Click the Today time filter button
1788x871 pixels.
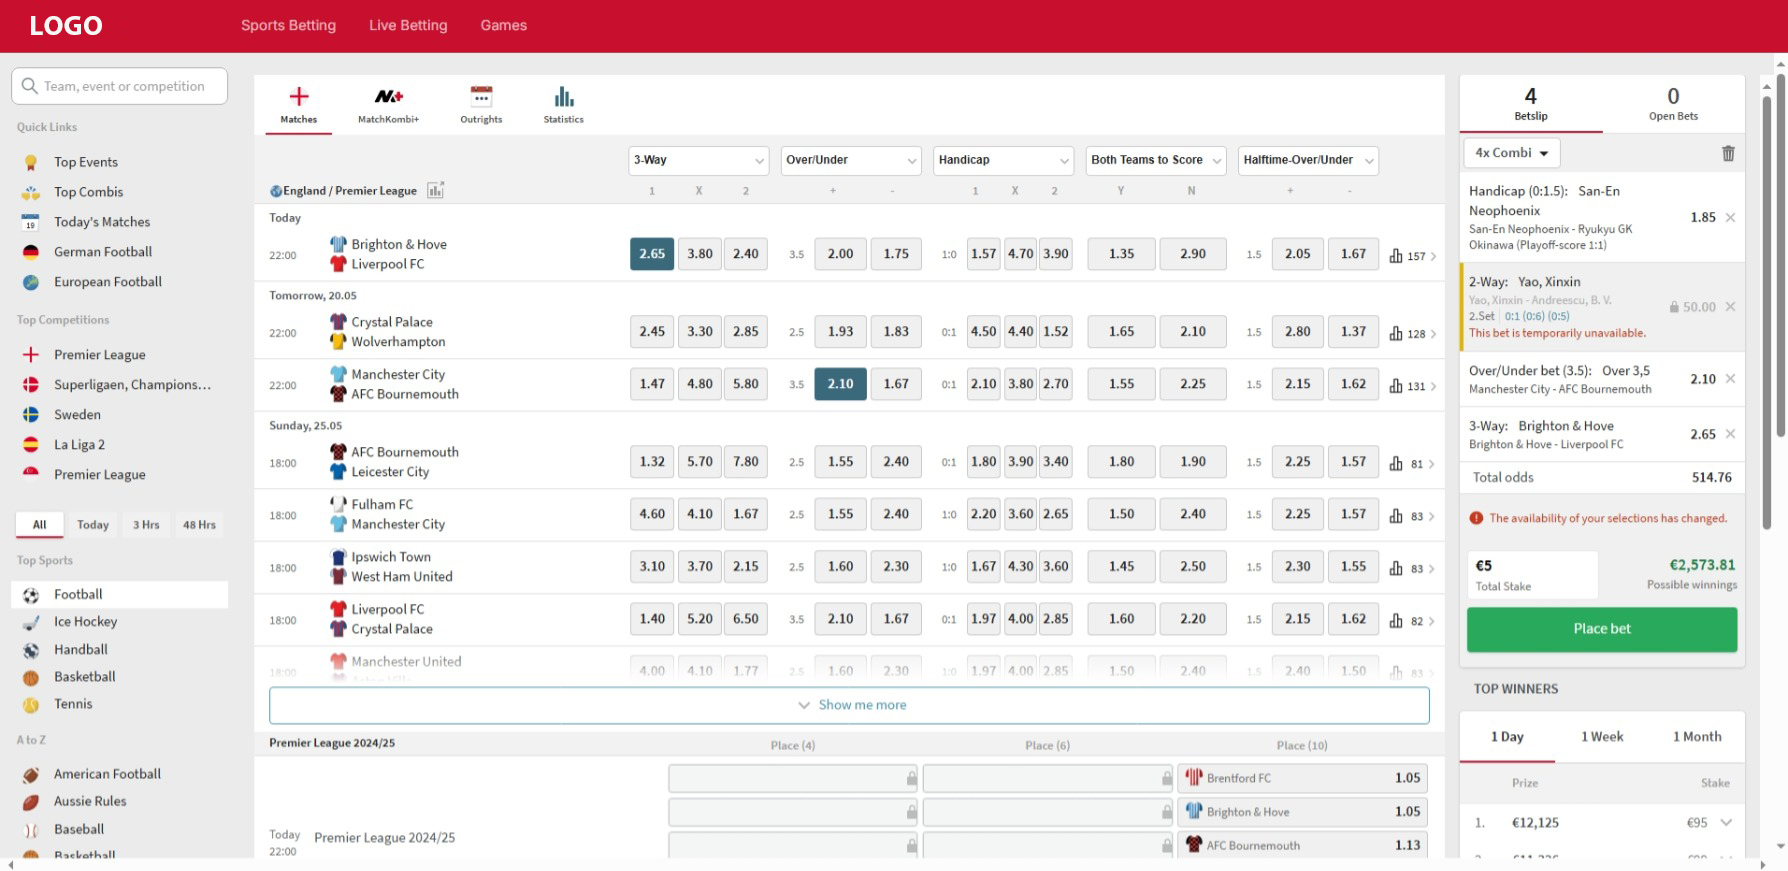[x=93, y=525]
